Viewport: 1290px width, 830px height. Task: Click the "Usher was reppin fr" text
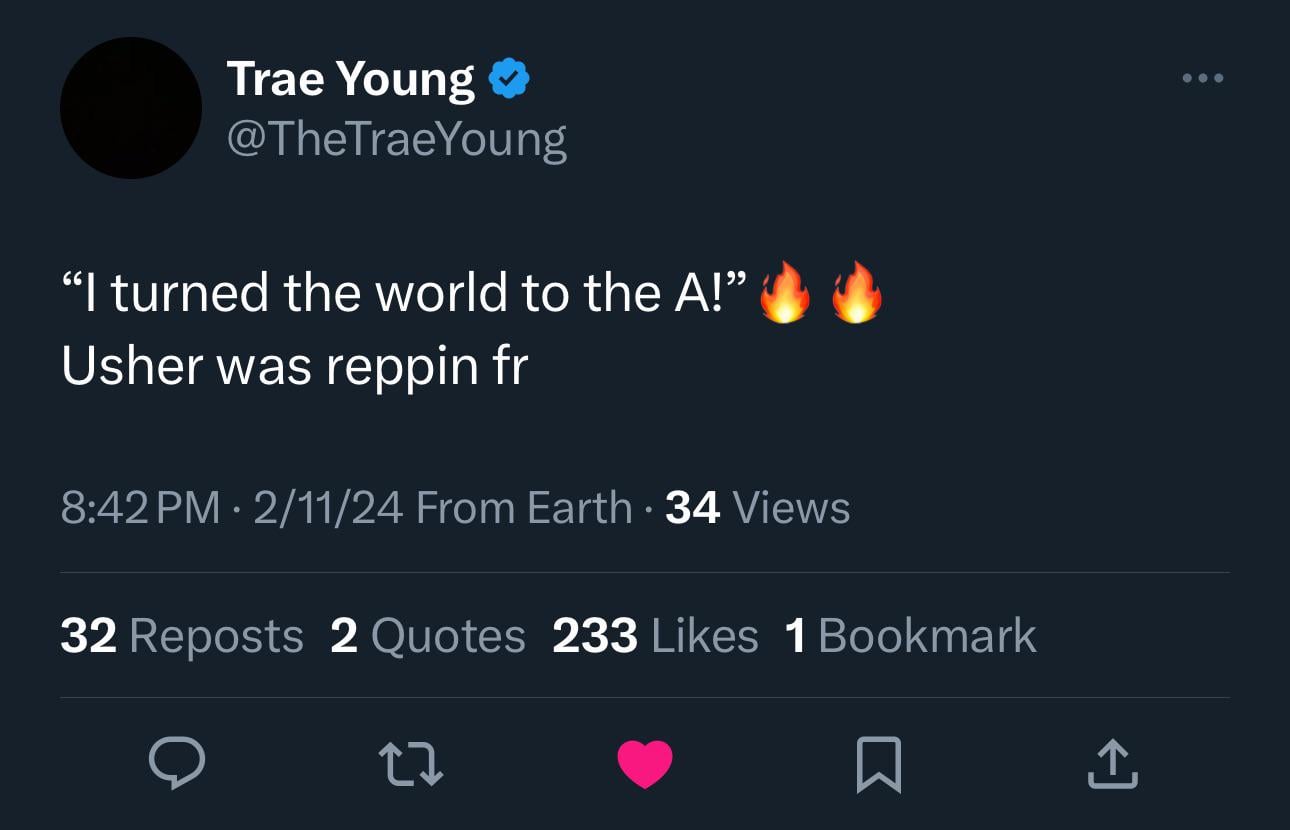(294, 367)
